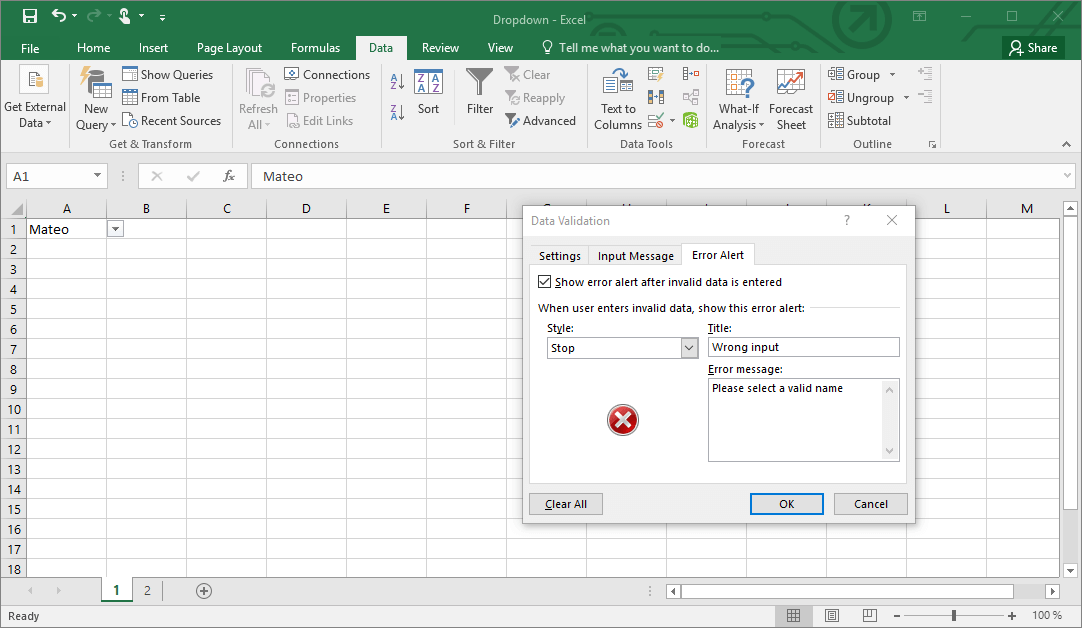Launch the Forecast Sheet tool
Viewport: 1082px width, 628px height.
[x=791, y=97]
